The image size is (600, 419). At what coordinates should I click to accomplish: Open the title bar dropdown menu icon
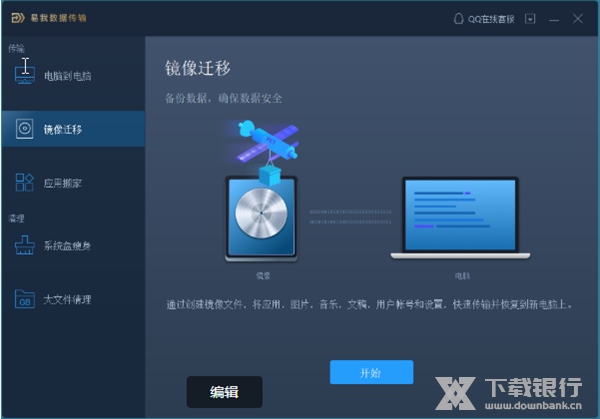(x=530, y=19)
